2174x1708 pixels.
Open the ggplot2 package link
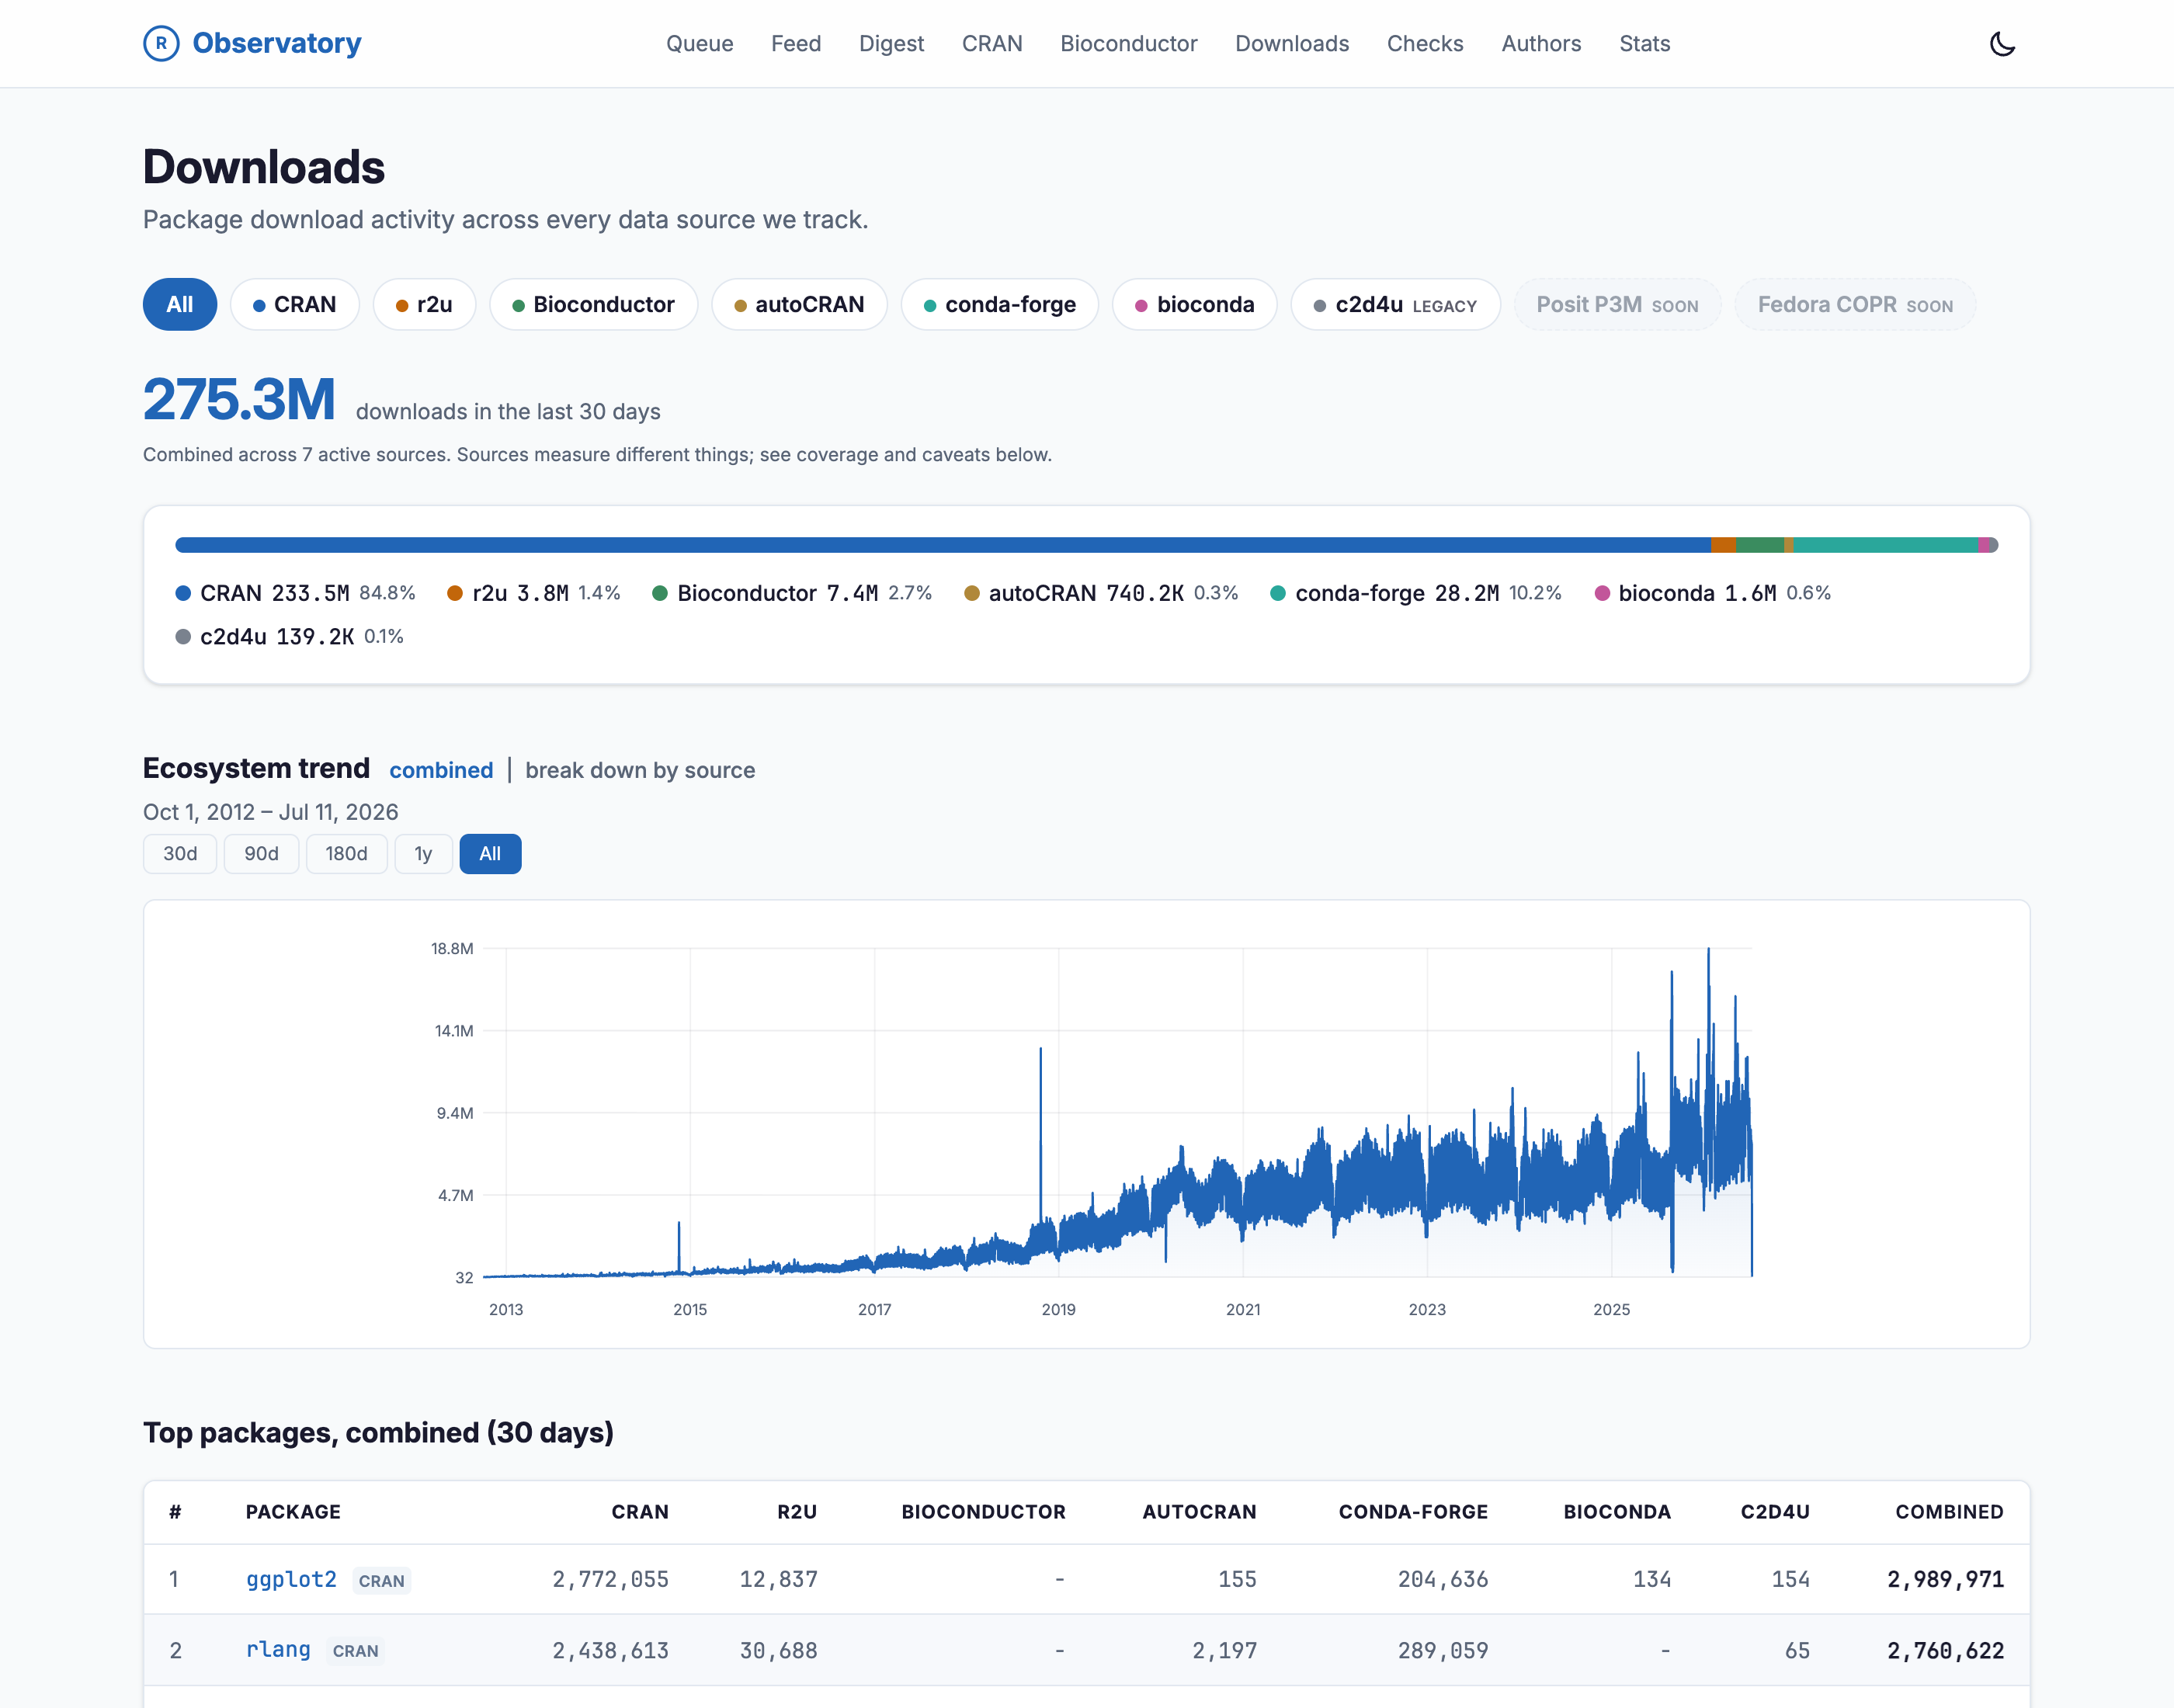coord(291,1579)
